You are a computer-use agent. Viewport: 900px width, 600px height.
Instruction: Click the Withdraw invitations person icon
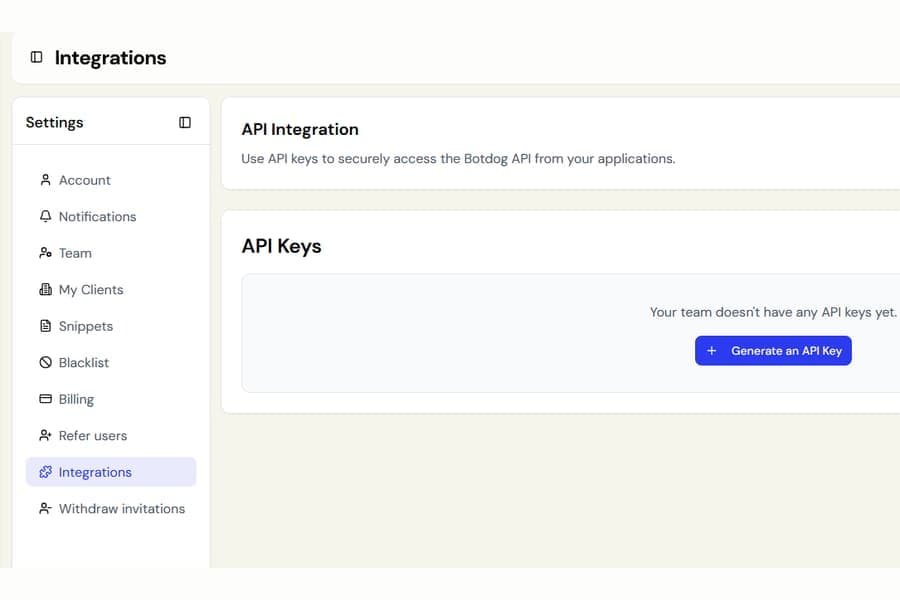[x=45, y=509]
